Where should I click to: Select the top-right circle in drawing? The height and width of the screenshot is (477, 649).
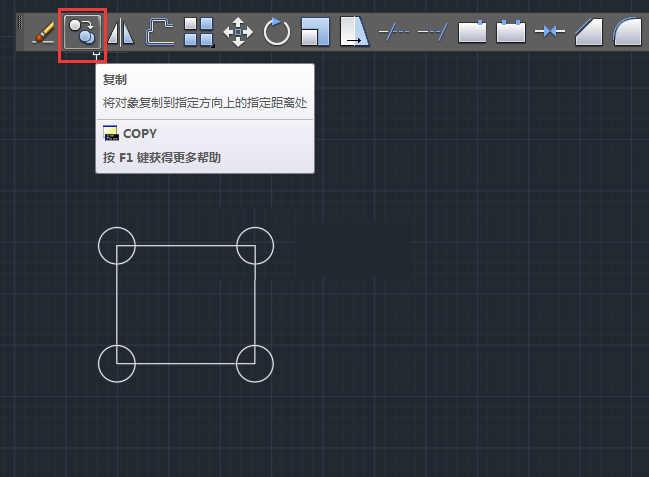tap(255, 246)
